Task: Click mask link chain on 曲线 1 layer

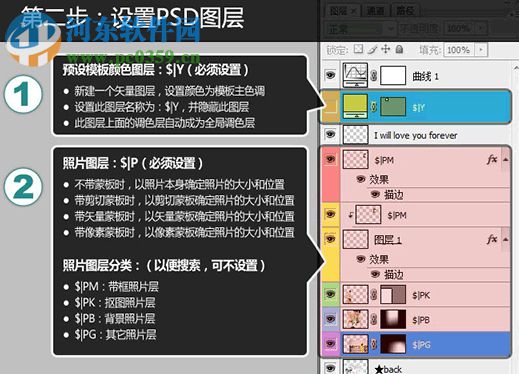Action: point(374,76)
